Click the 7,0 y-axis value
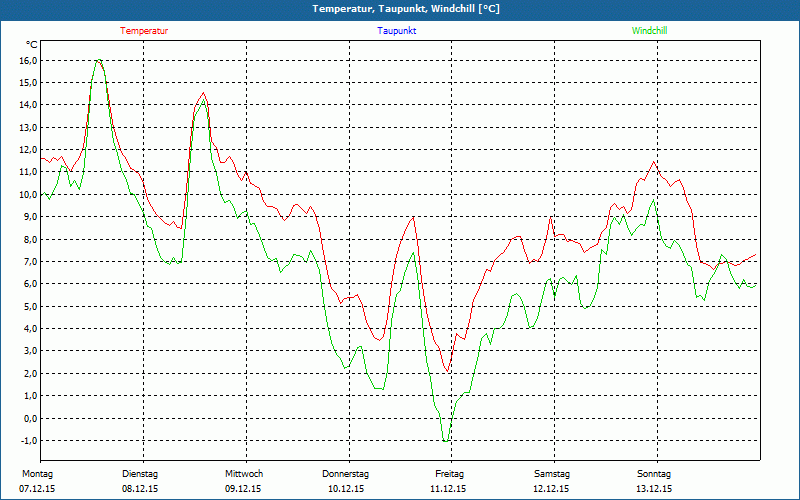The height and width of the screenshot is (500, 800). (x=30, y=262)
